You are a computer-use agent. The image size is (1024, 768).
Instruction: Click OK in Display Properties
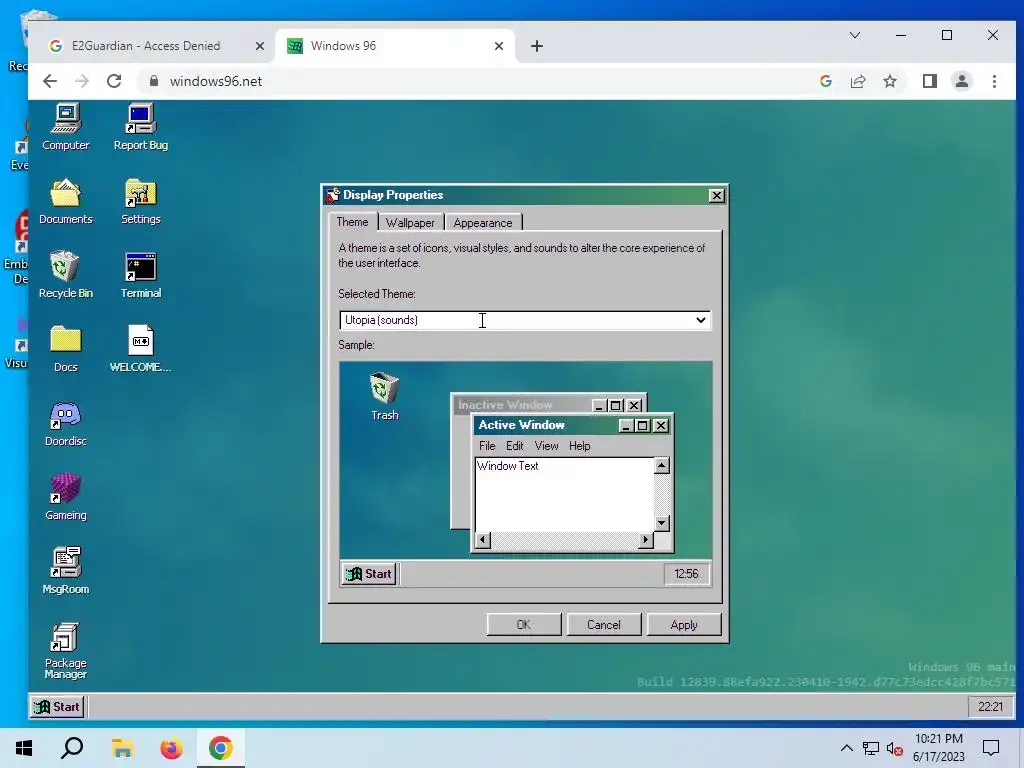click(524, 625)
